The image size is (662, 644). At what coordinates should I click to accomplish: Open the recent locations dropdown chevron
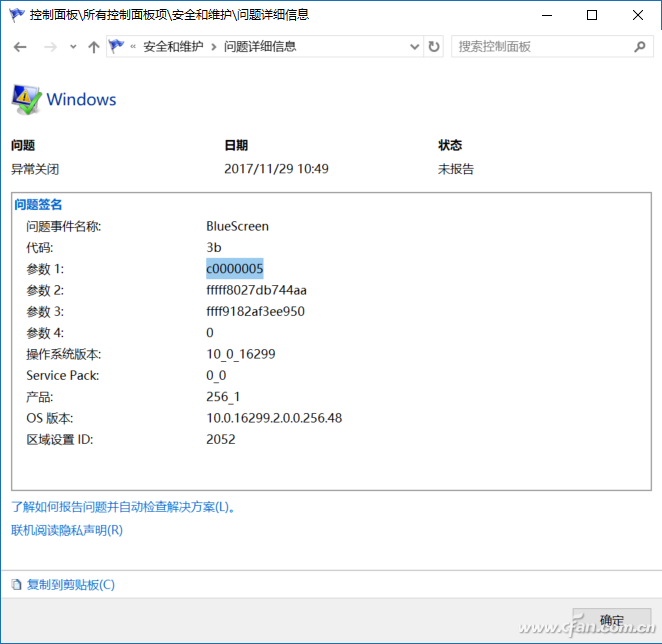pos(73,47)
